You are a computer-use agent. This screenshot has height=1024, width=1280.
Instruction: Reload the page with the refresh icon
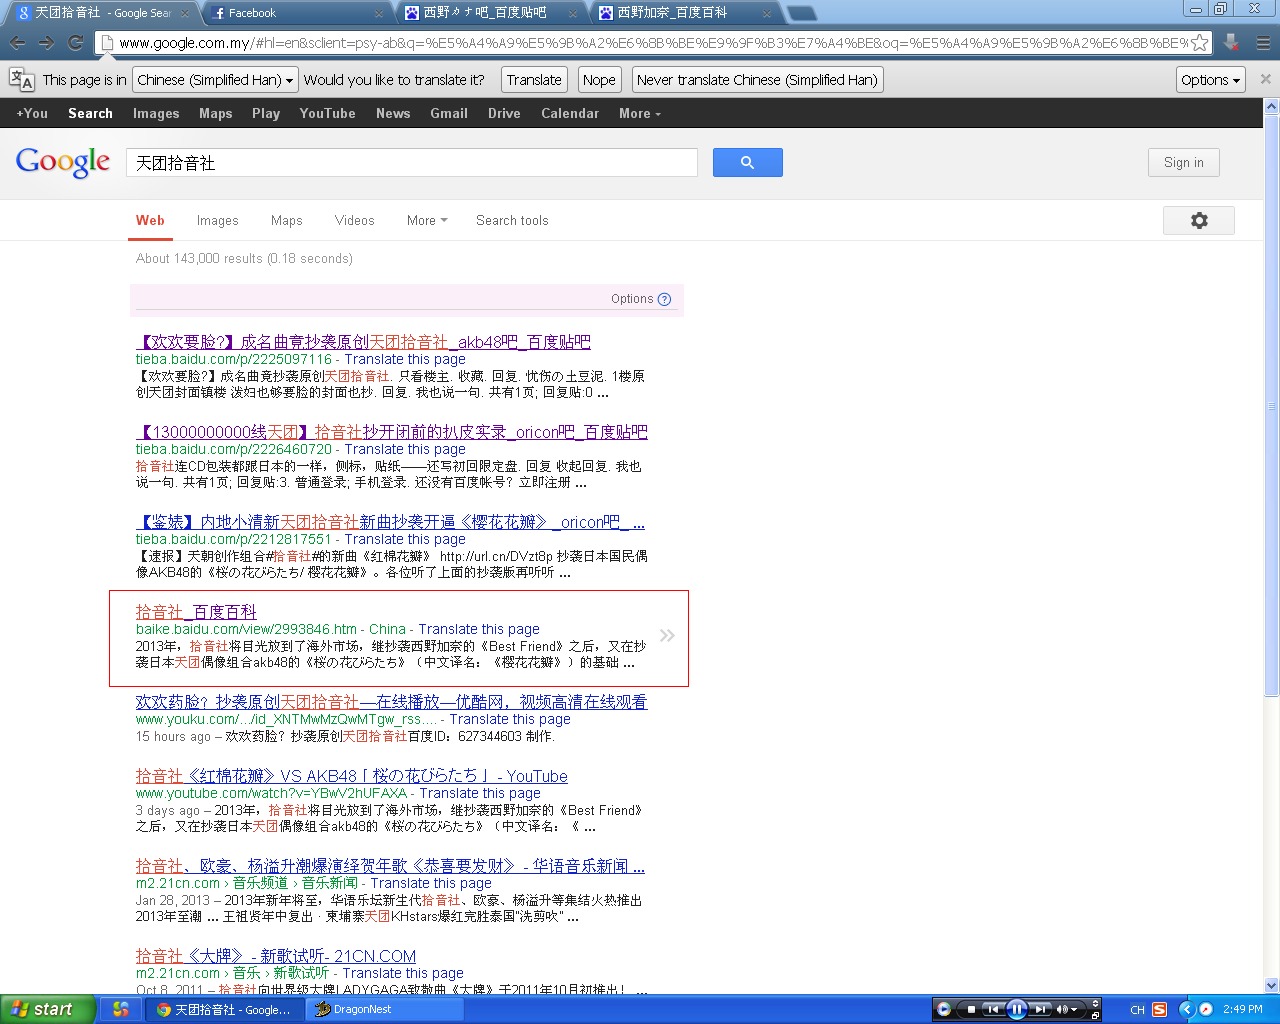pyautogui.click(x=75, y=43)
